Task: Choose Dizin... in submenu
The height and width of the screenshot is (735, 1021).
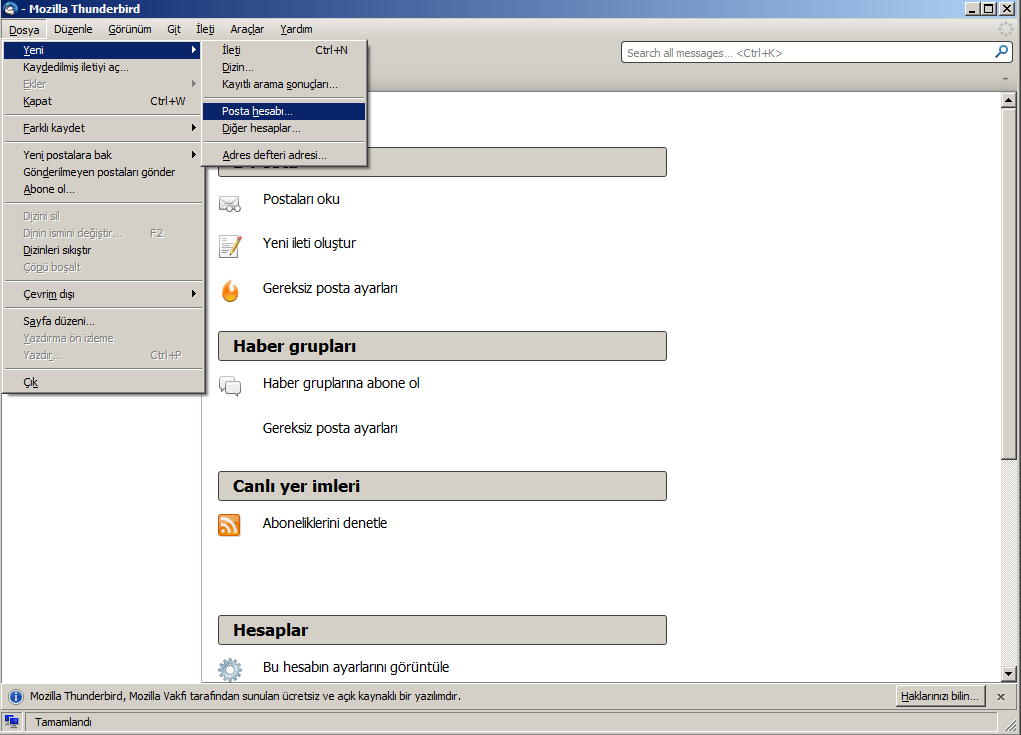Action: coord(284,67)
